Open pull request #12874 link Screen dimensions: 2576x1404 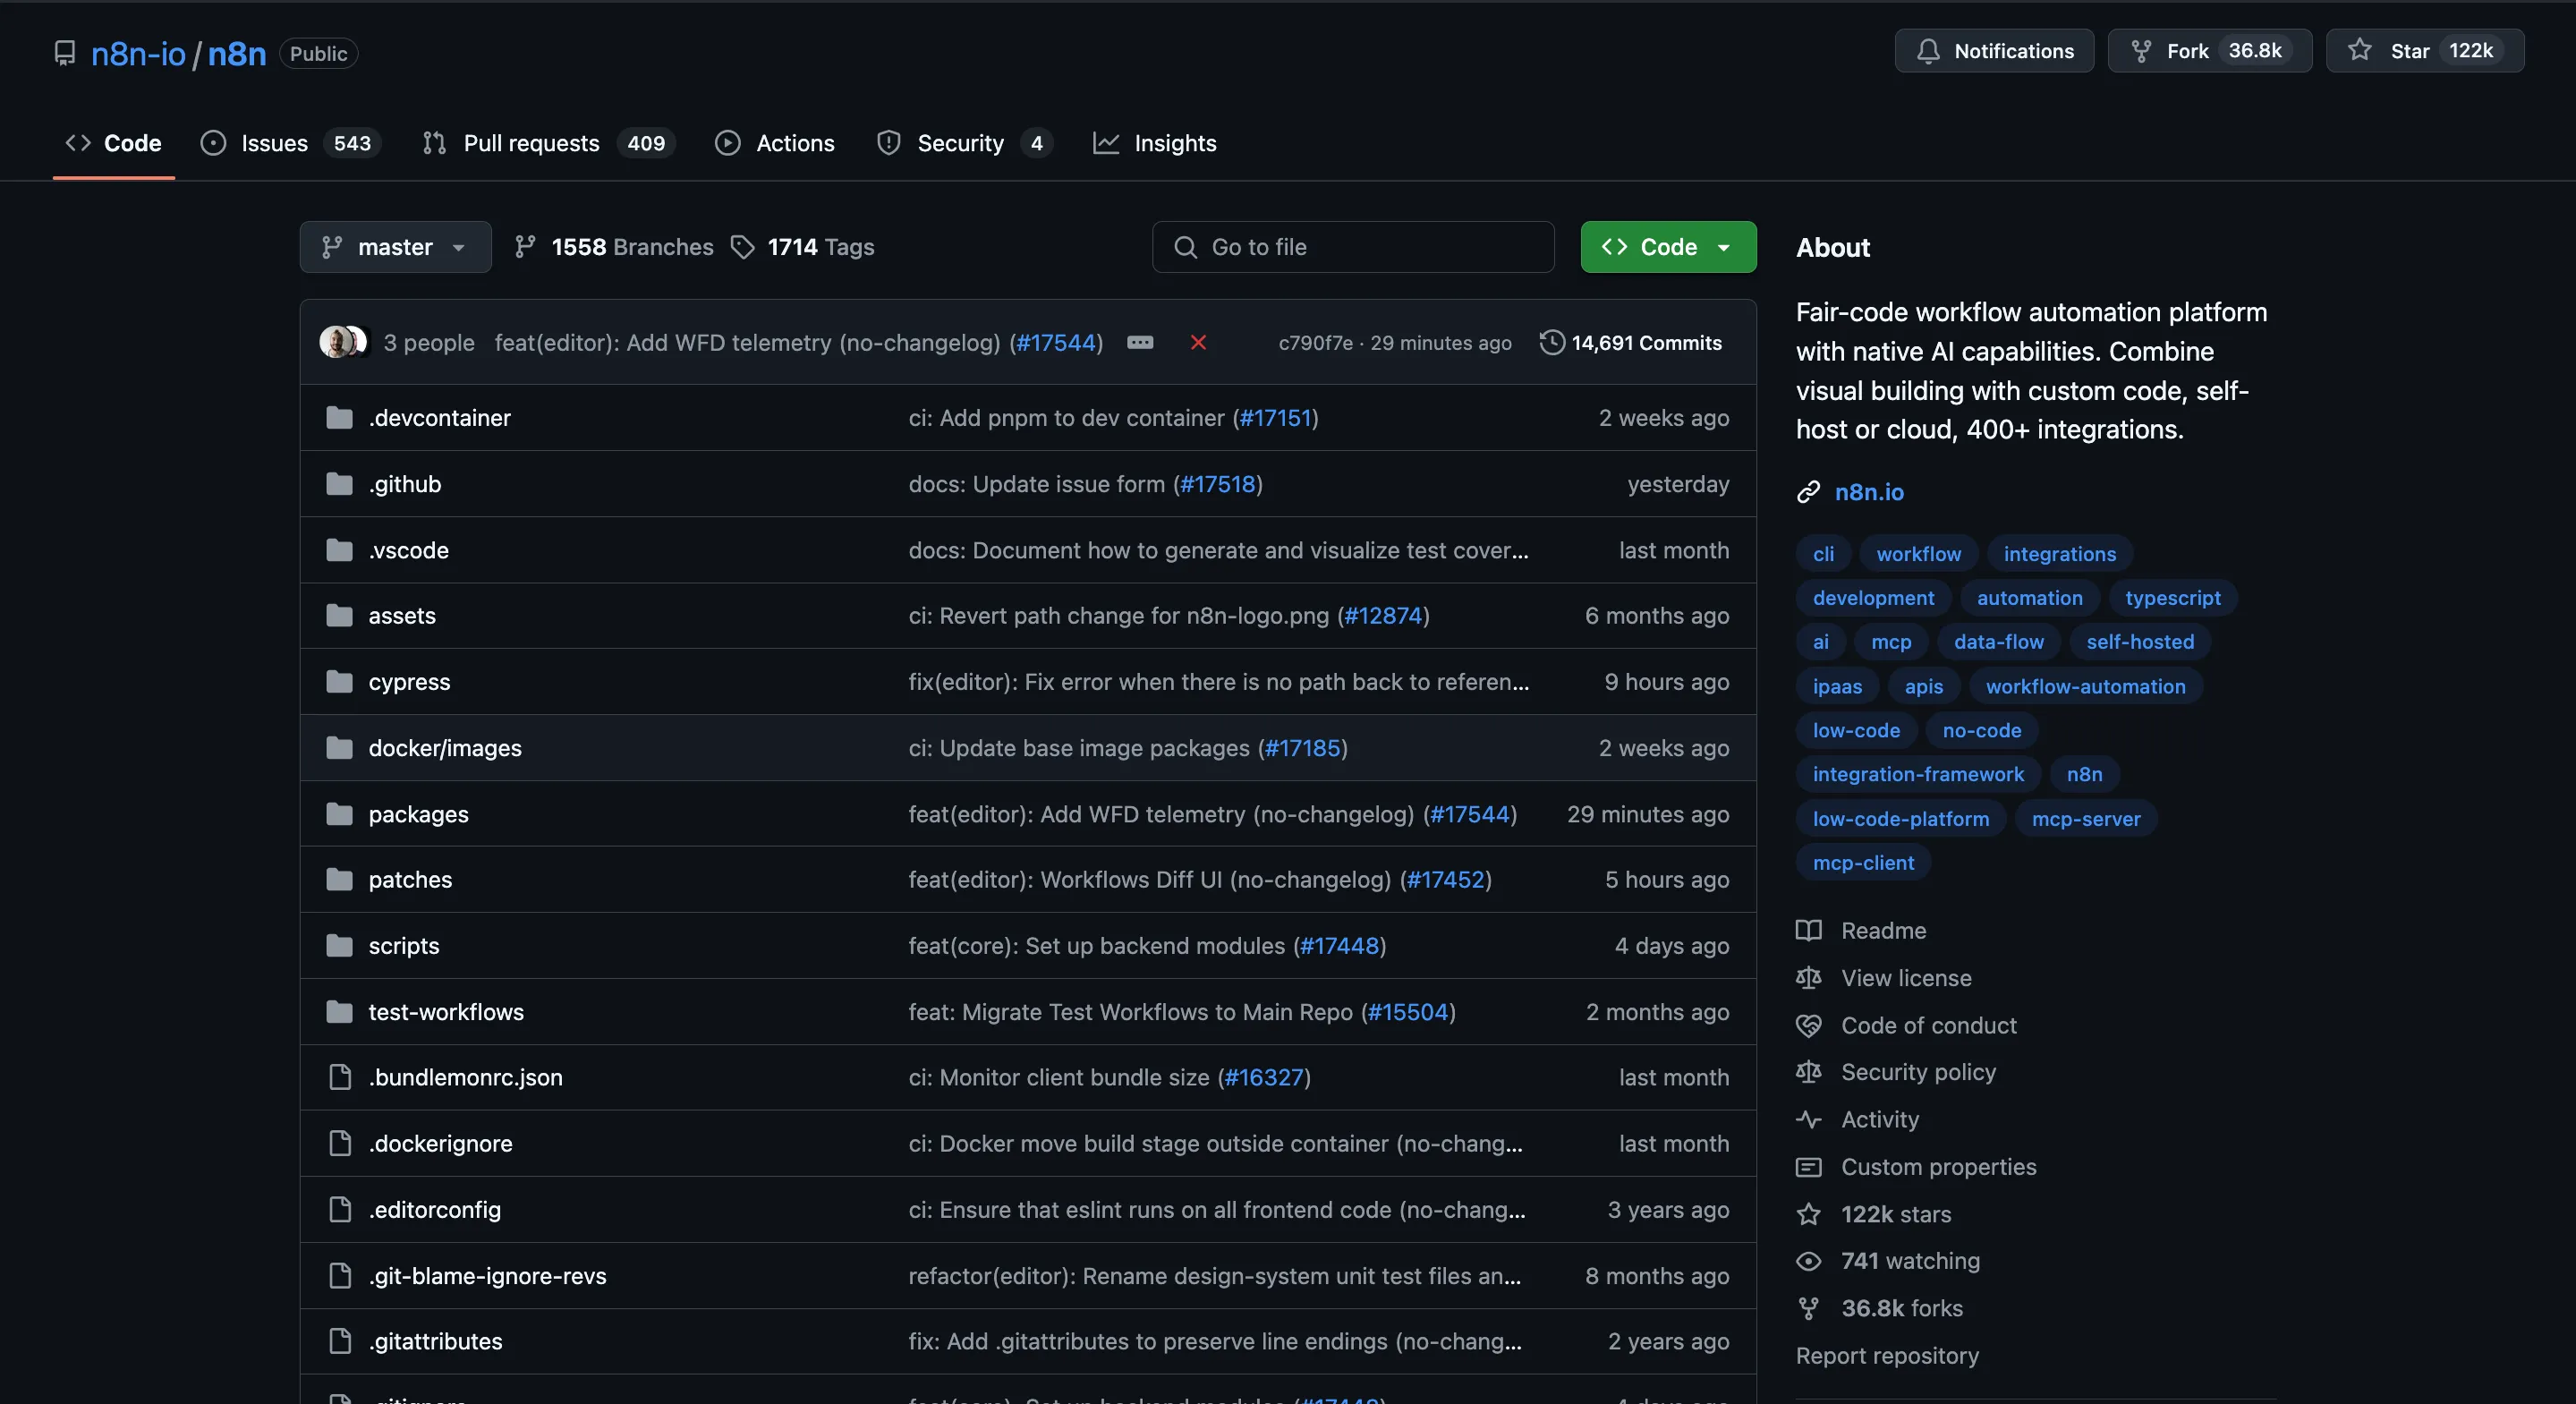[1383, 616]
